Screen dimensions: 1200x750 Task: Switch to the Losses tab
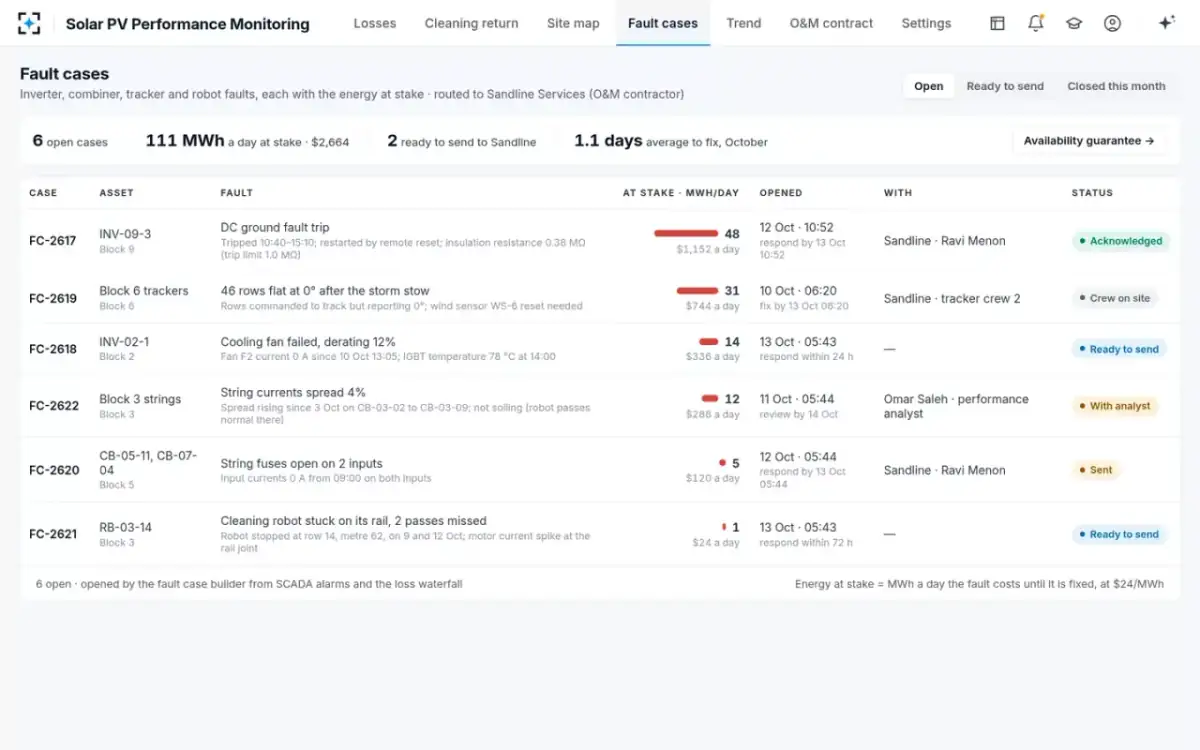click(x=375, y=23)
